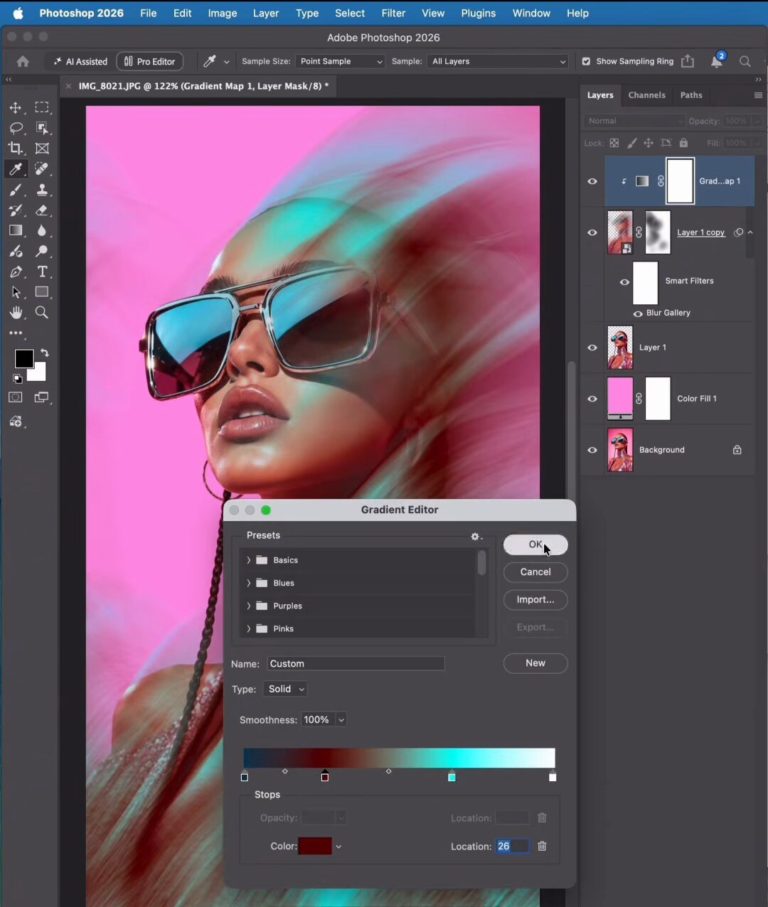Select the Eyedropper tool in toolbar
768x907 pixels.
pyautogui.click(x=16, y=168)
